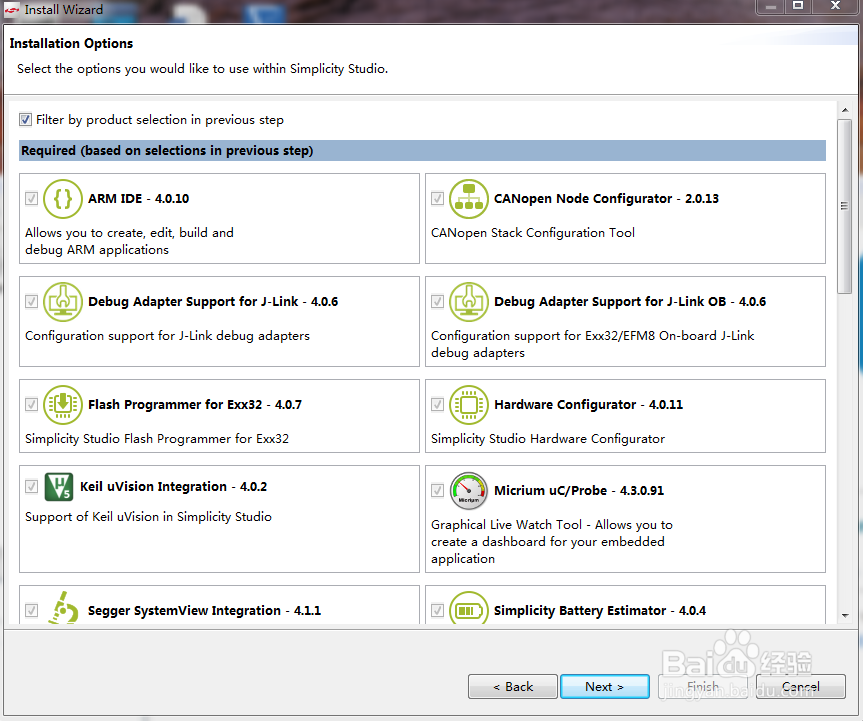Click Keil uVision Integration - 4.0.2 title

173,487
